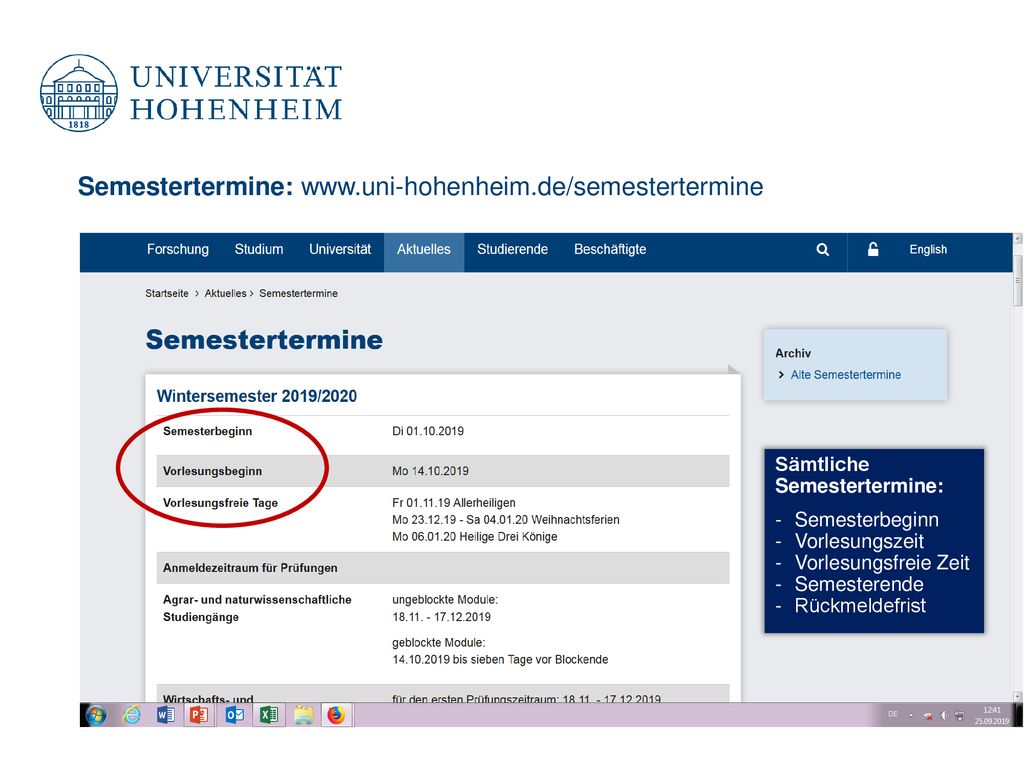Viewport: 1024px width, 768px height.
Task: Open Excel from the taskbar
Action: 268,715
